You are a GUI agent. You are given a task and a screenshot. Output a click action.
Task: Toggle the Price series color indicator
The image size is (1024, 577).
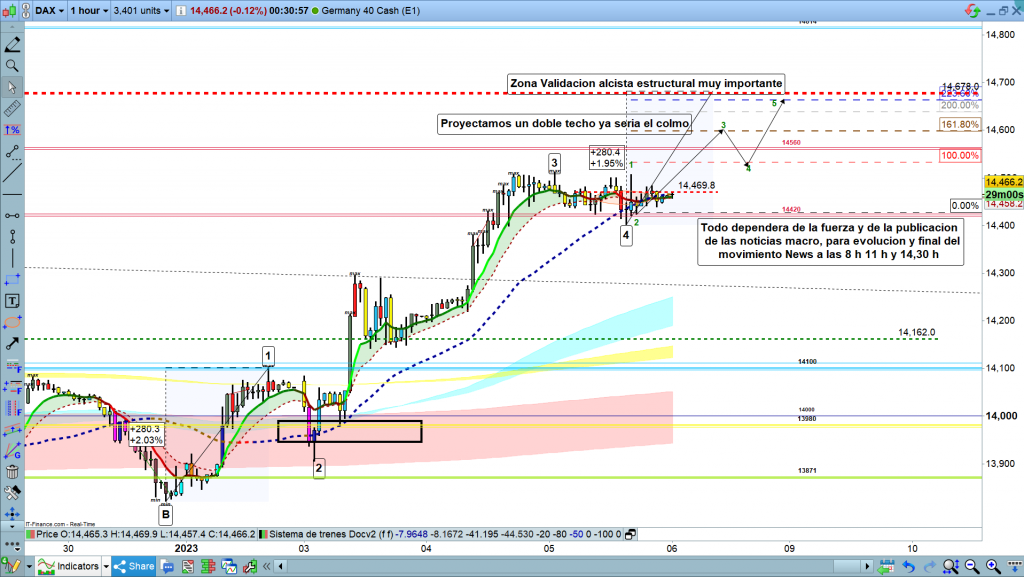pyautogui.click(x=30, y=534)
